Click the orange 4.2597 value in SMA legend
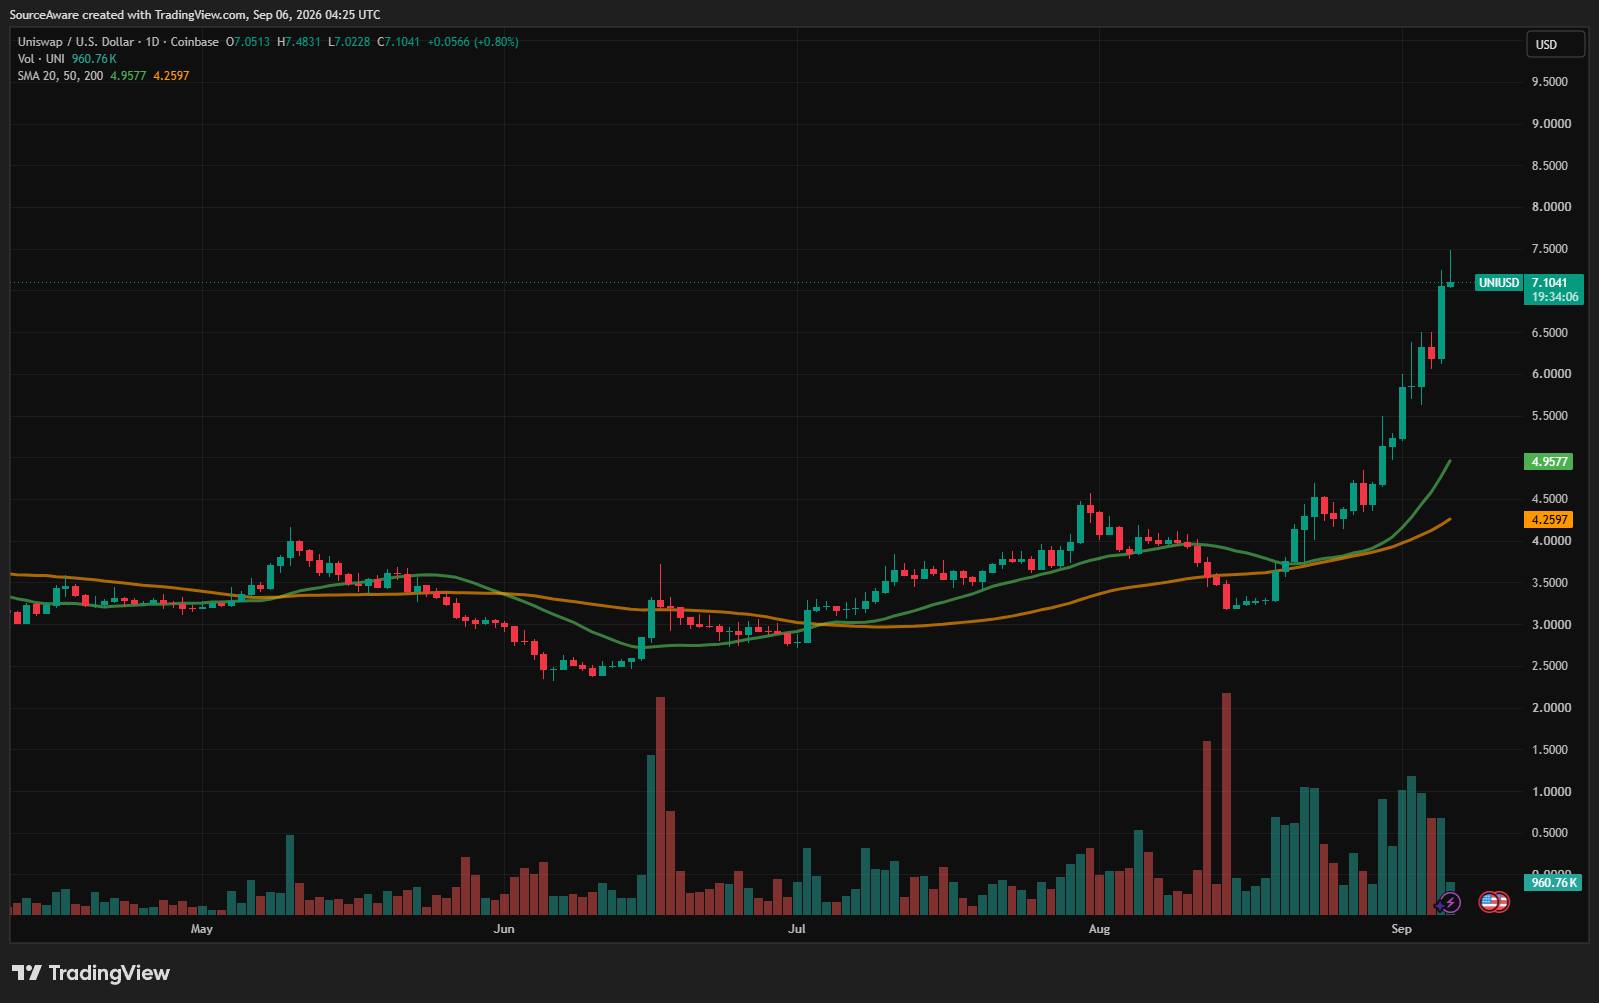Viewport: 1599px width, 1003px height. tap(171, 76)
